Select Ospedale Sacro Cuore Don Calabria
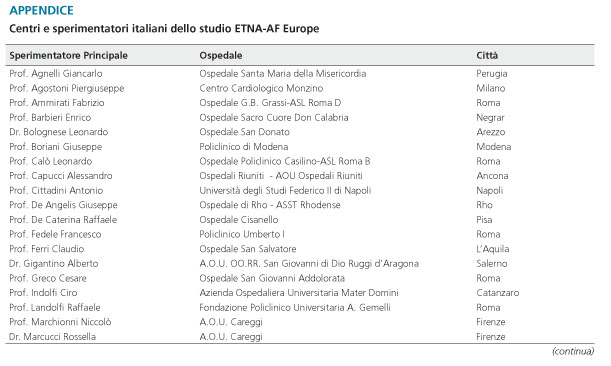611x366 pixels. click(x=274, y=118)
